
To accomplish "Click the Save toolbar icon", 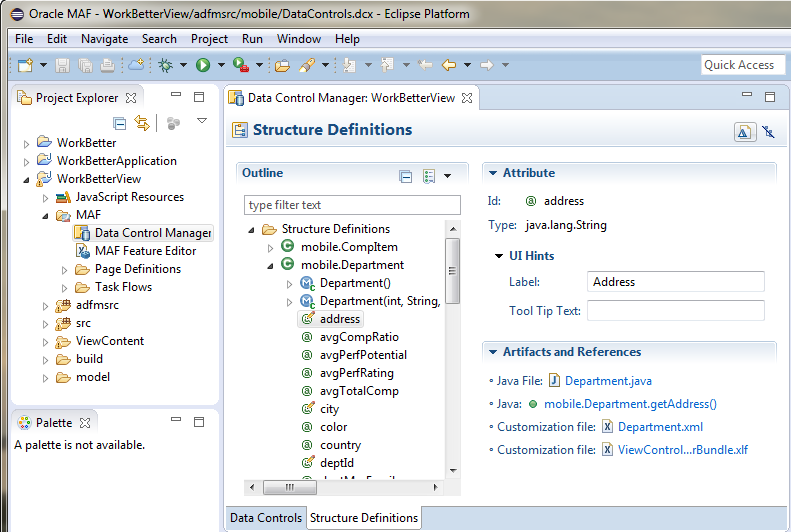I will coord(62,65).
